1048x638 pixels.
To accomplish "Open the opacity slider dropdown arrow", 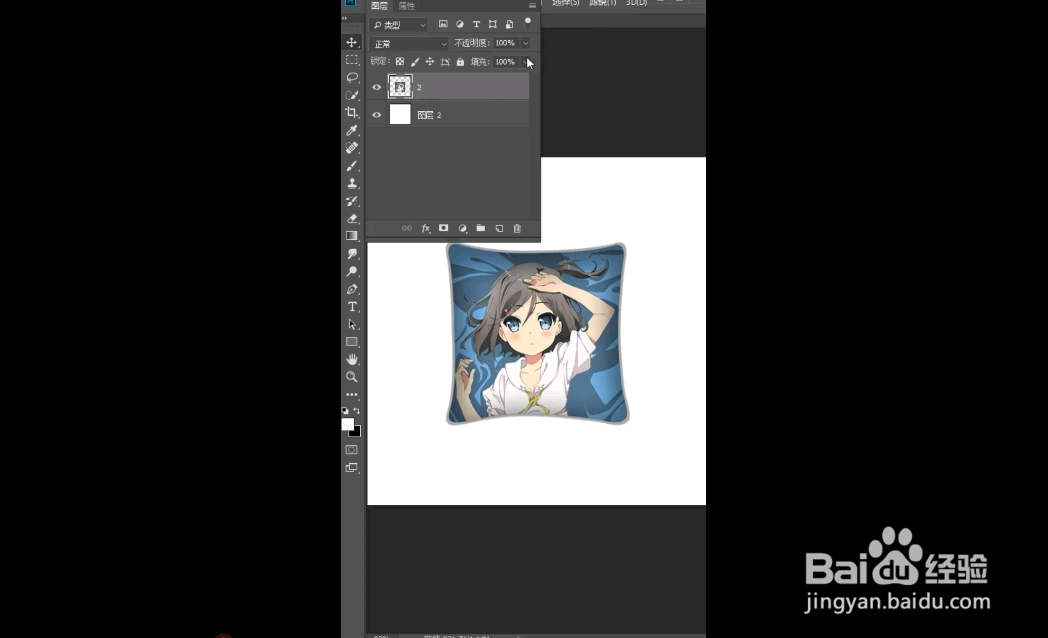I will click(526, 43).
